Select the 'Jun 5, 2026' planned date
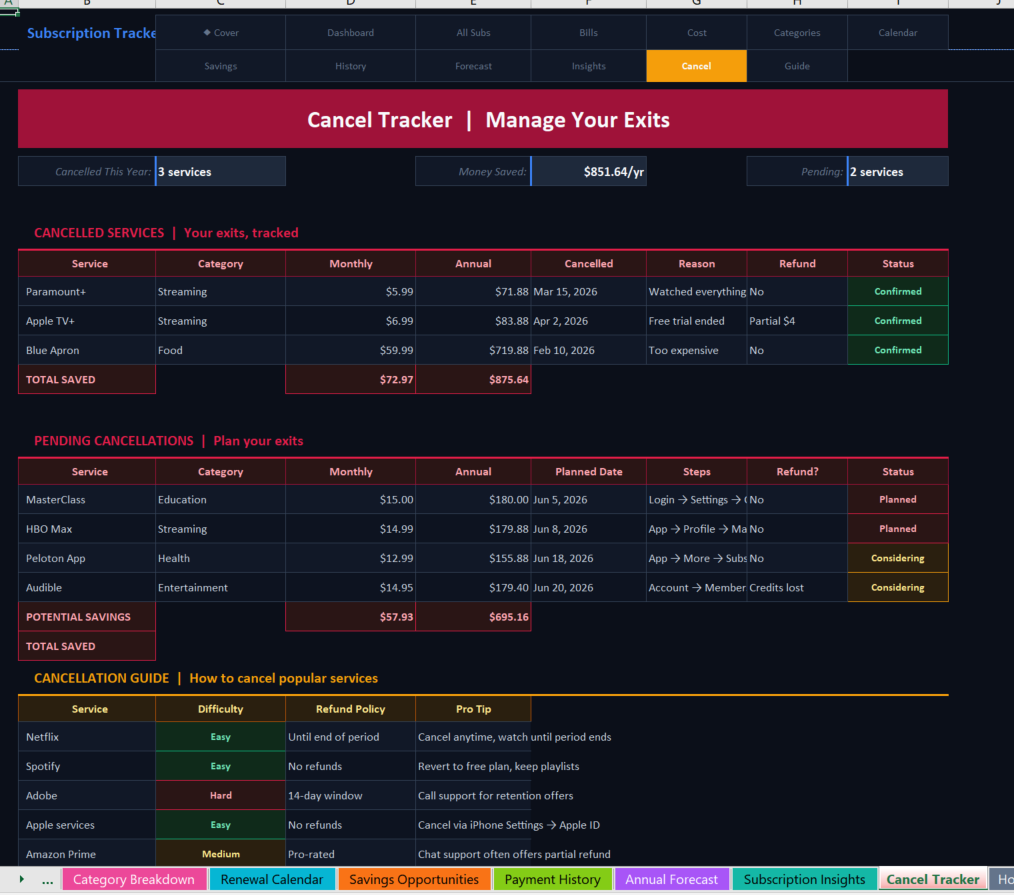 click(588, 499)
